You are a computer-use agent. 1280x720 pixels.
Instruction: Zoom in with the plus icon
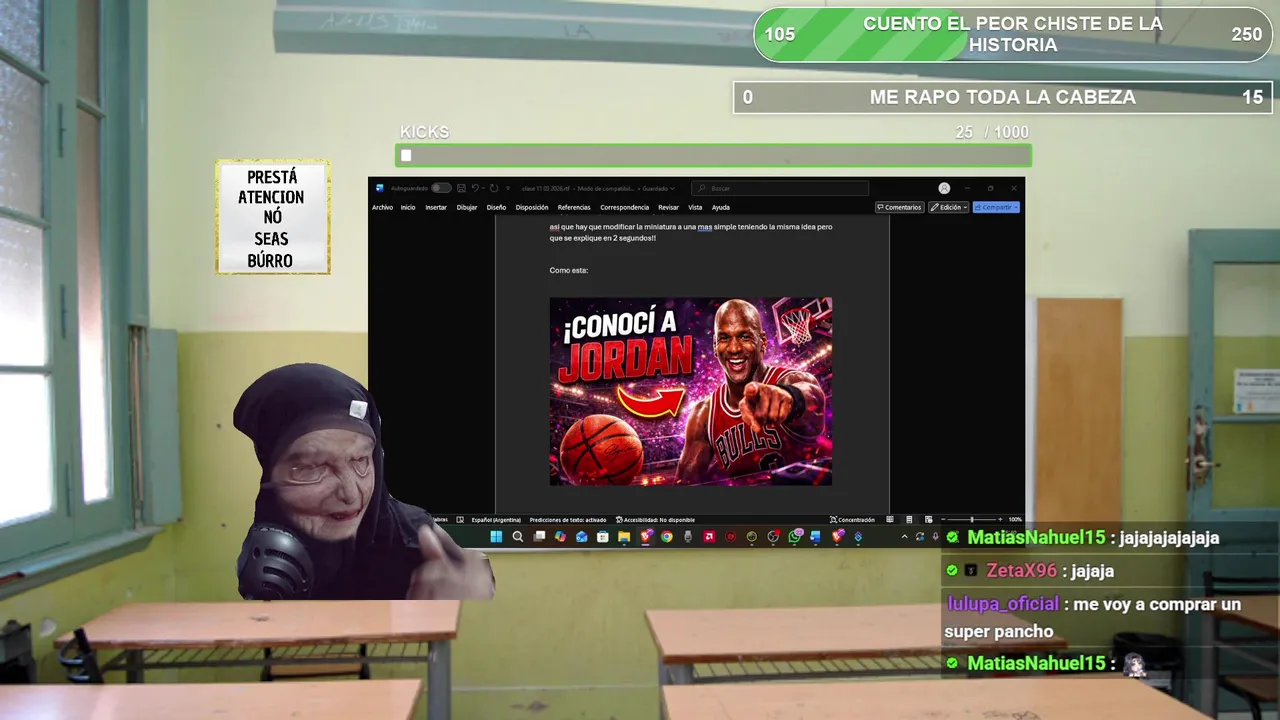point(1000,520)
